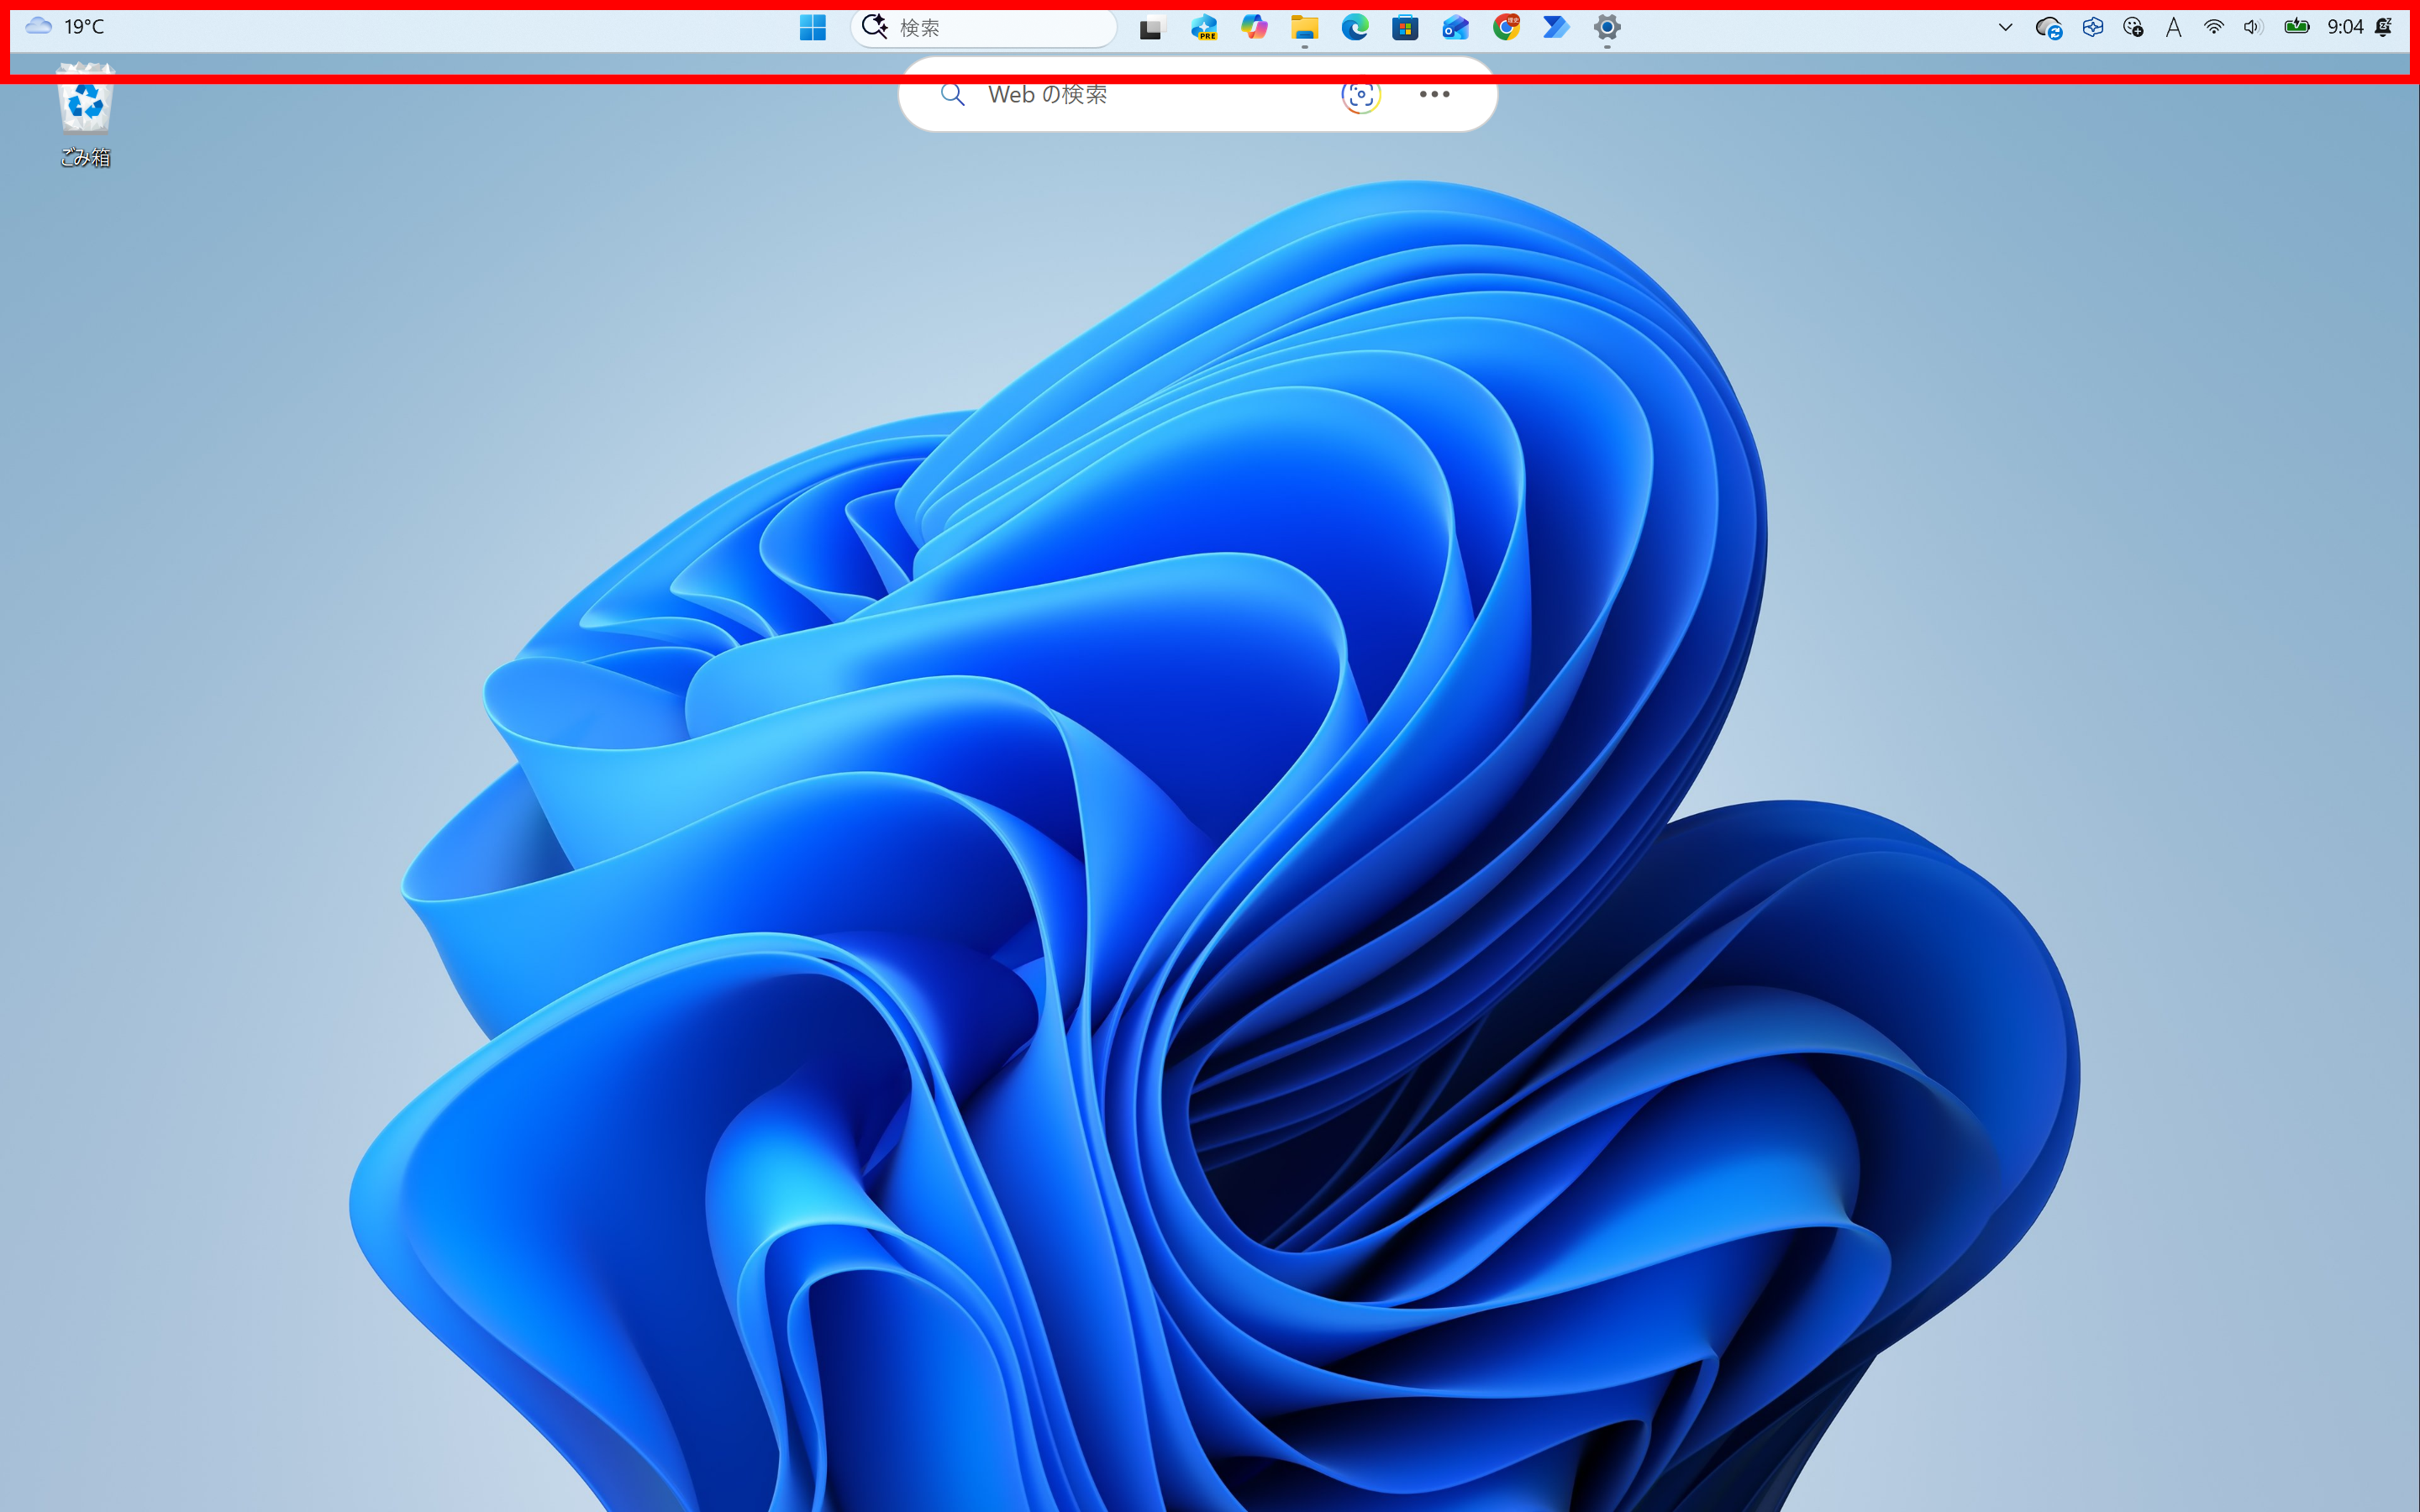This screenshot has width=2420, height=1512.
Task: Start visual search with the lens icon
Action: point(1360,94)
